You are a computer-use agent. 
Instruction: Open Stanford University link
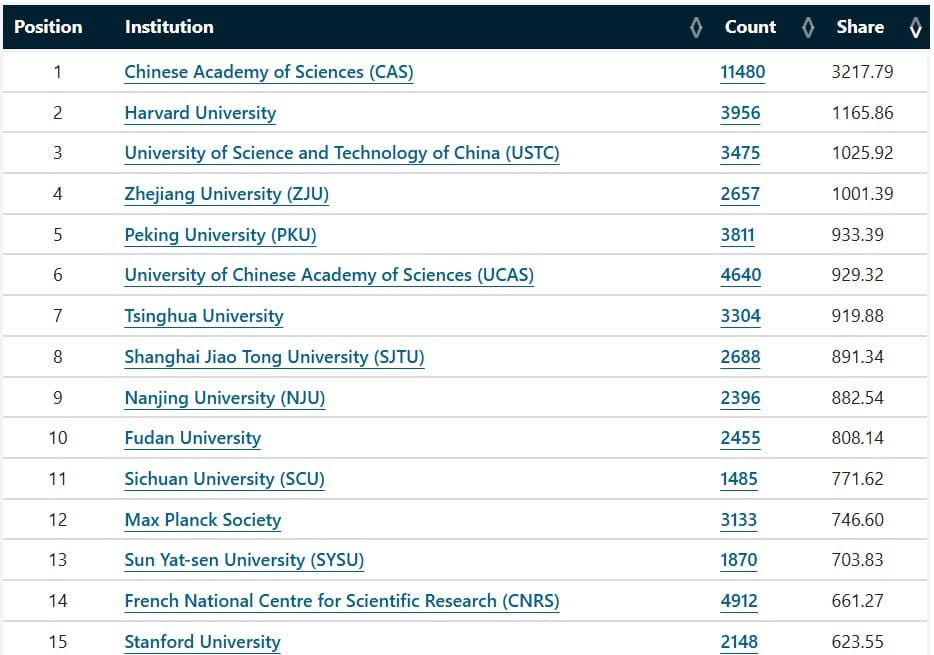pyautogui.click(x=203, y=642)
